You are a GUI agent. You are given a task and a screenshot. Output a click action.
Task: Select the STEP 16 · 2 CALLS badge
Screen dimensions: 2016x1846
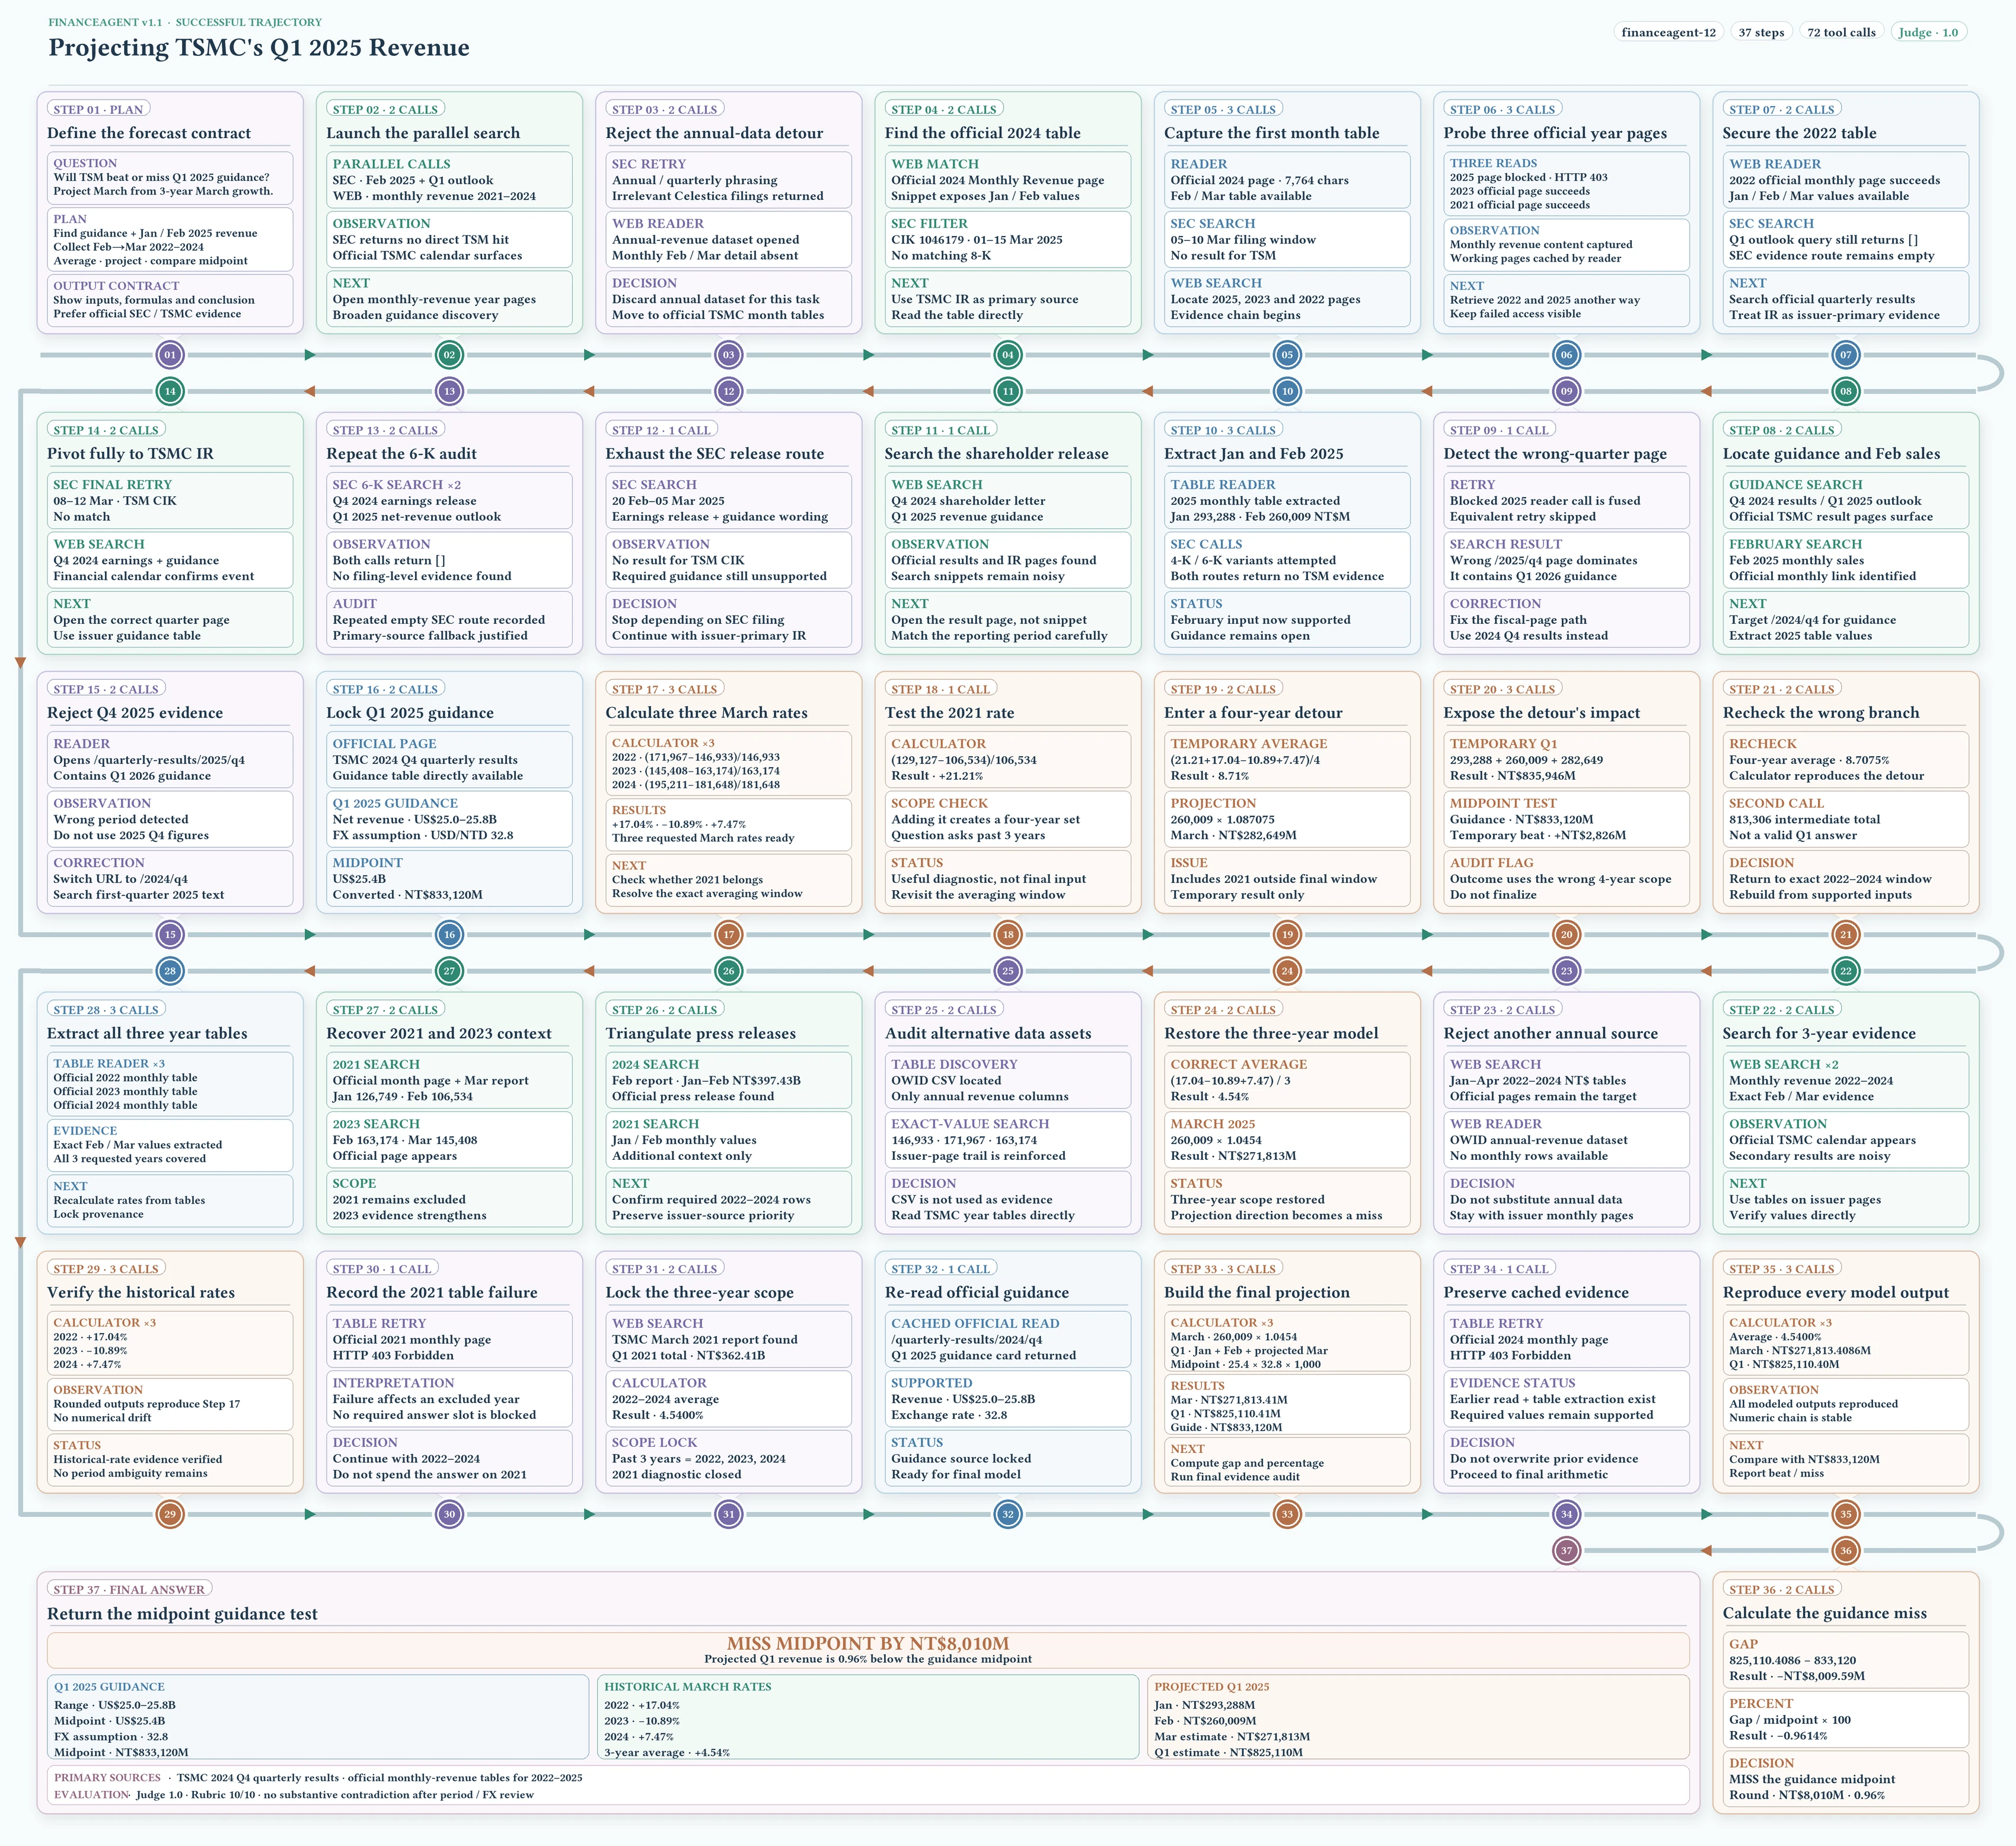(x=385, y=689)
